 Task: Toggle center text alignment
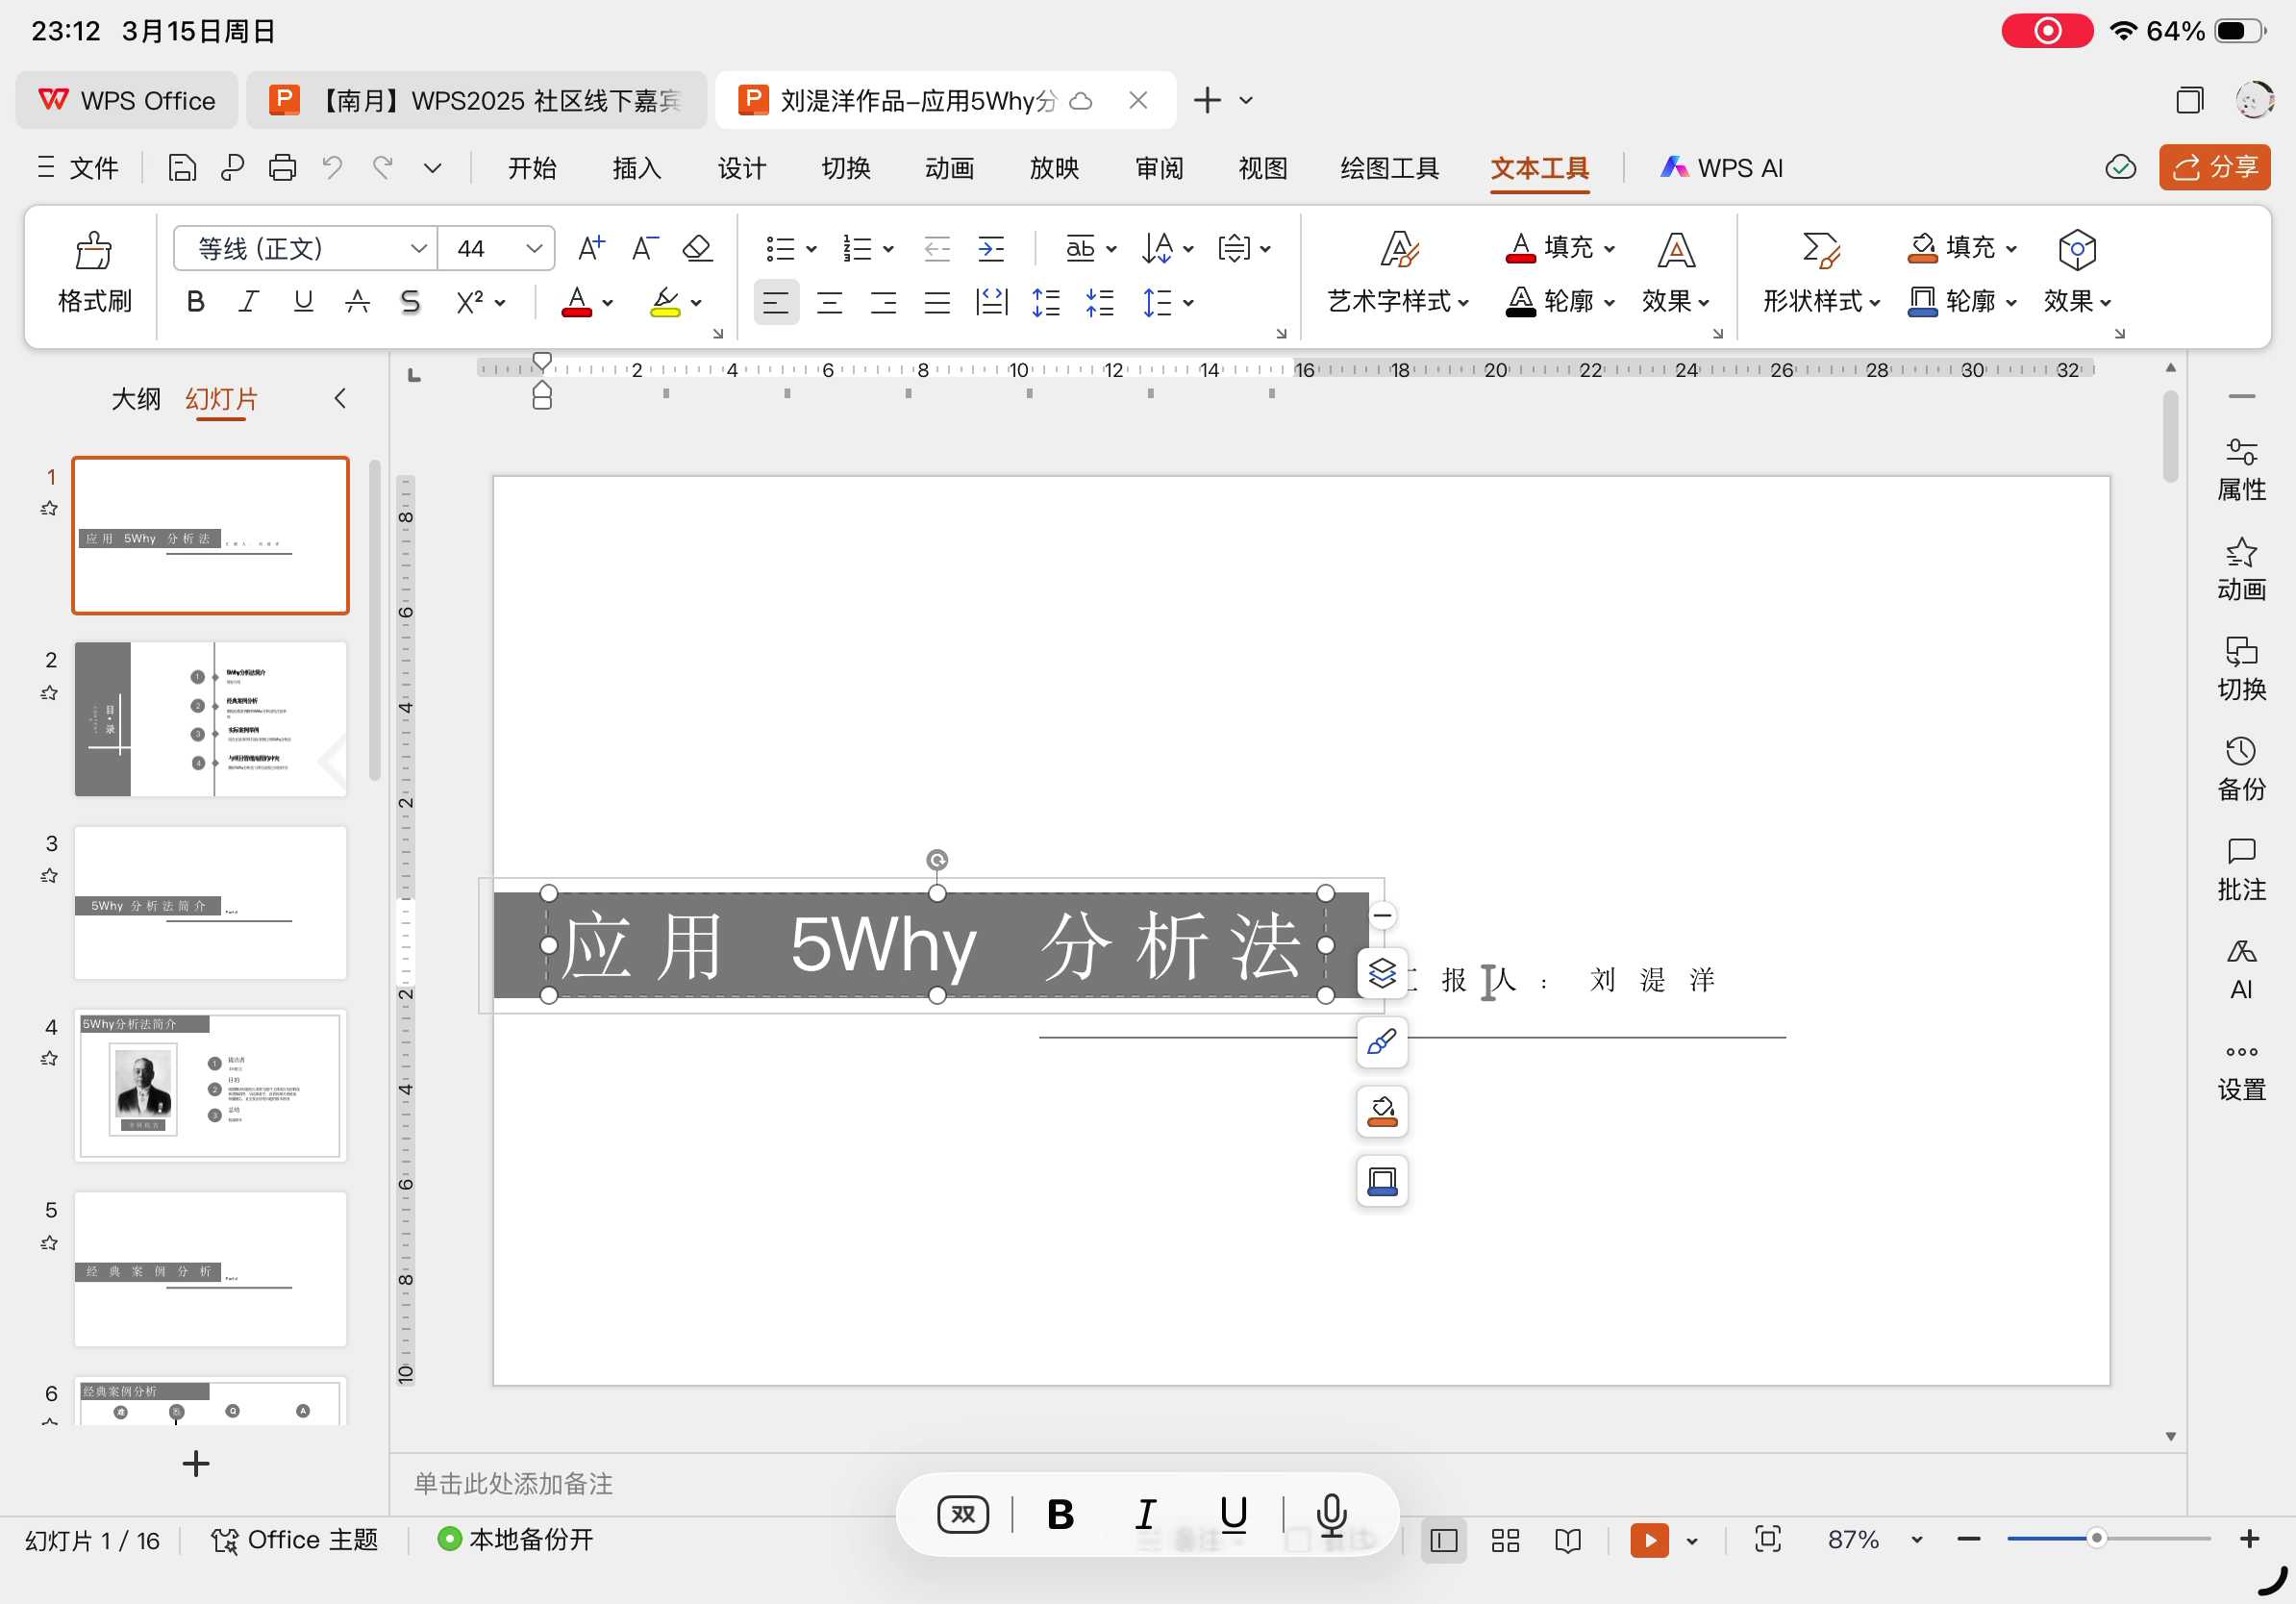tap(829, 302)
